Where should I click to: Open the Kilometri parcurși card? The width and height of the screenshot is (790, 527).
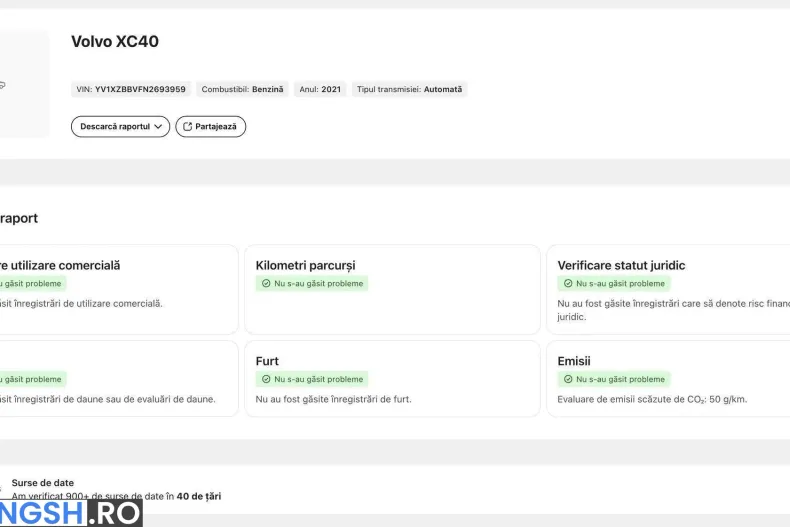392,290
